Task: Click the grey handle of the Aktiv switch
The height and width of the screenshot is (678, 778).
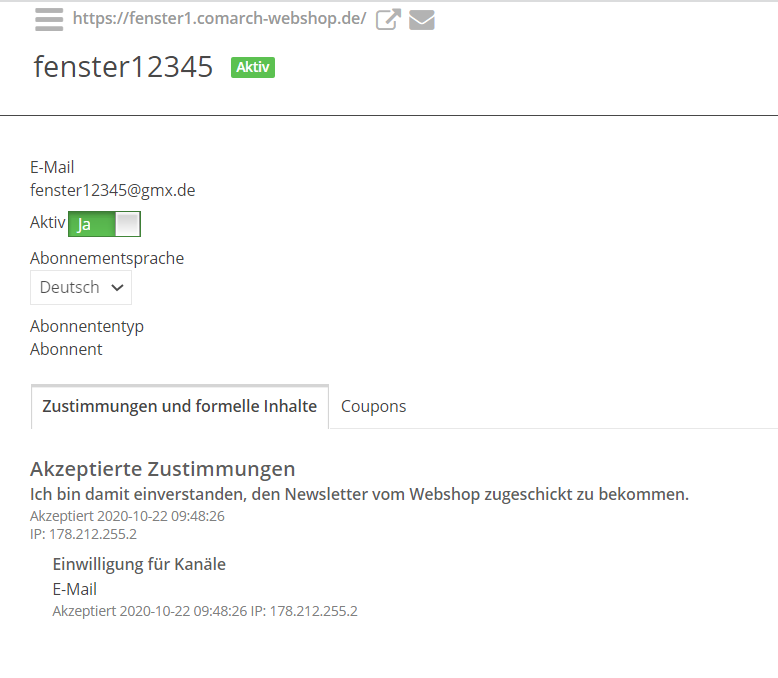Action: [128, 224]
